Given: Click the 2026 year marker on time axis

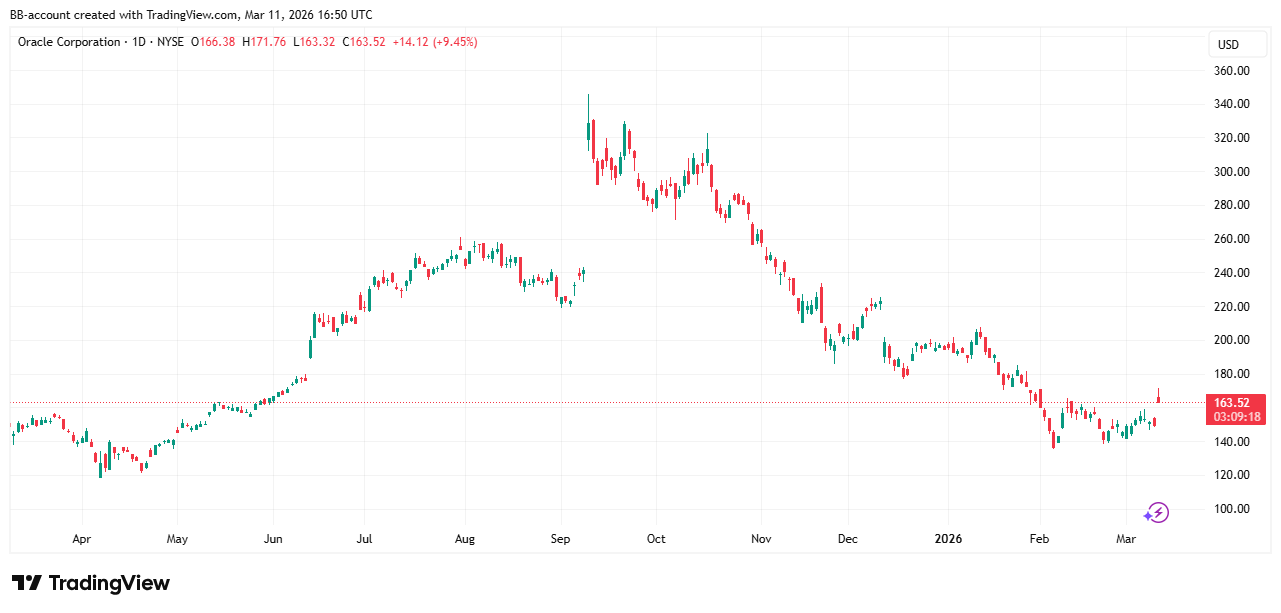Looking at the screenshot, I should [947, 539].
